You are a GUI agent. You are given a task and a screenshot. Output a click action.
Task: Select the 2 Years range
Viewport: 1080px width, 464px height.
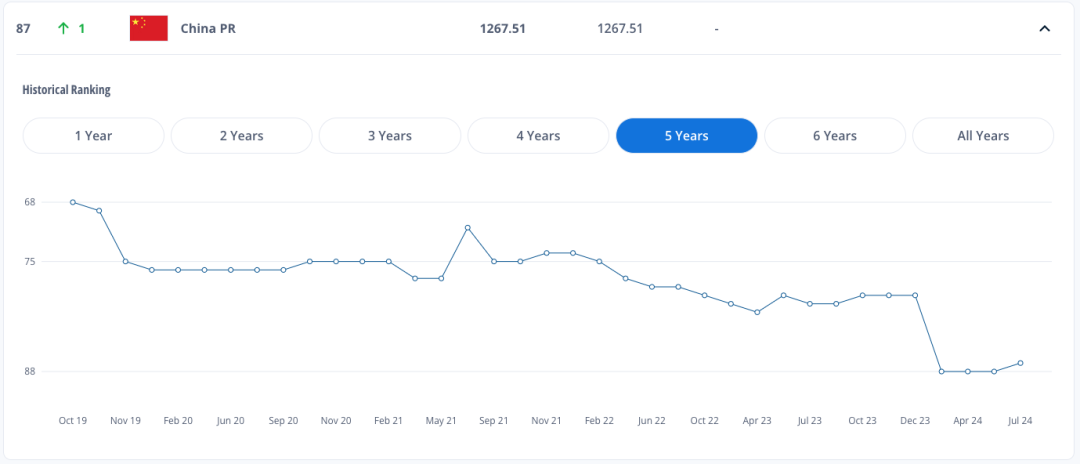(242, 136)
